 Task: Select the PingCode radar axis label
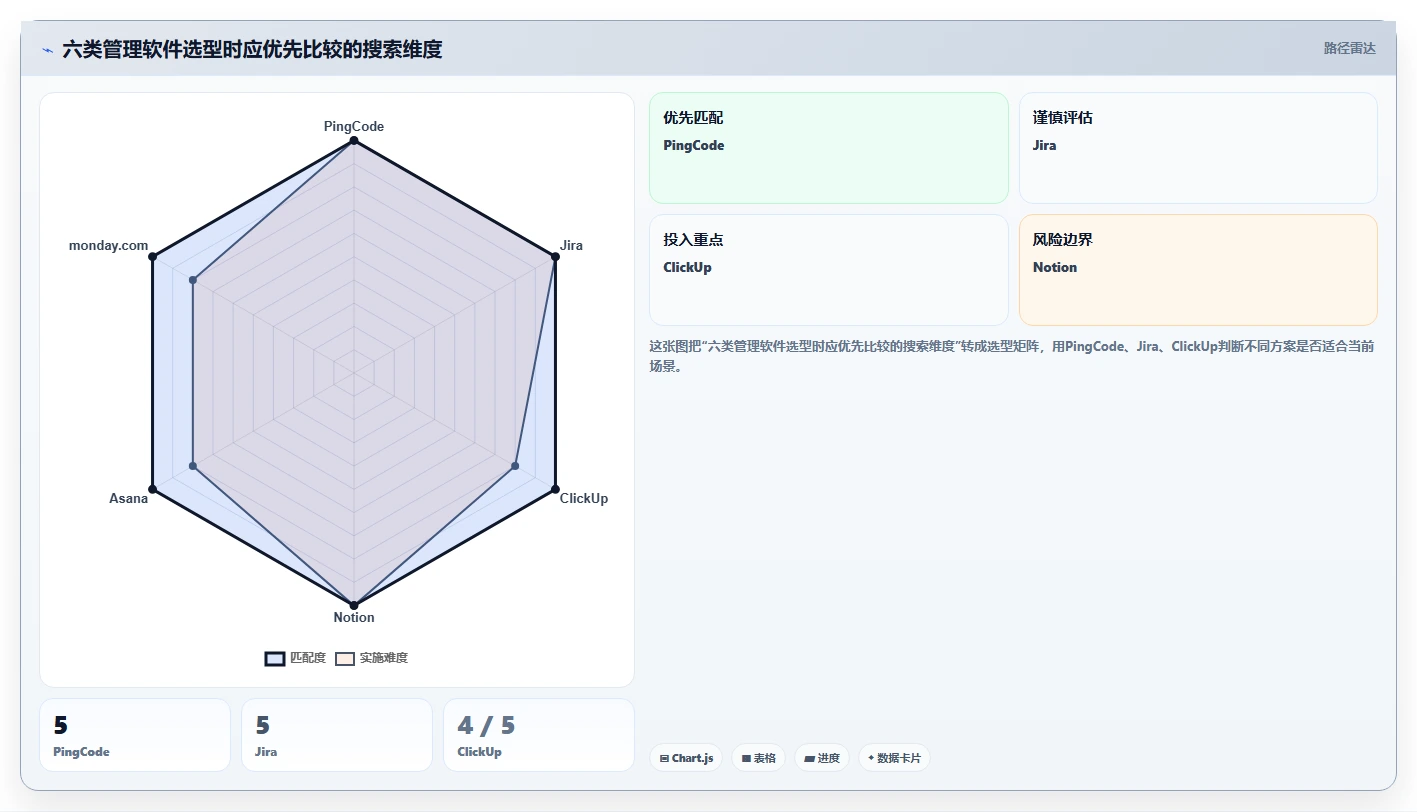(354, 126)
